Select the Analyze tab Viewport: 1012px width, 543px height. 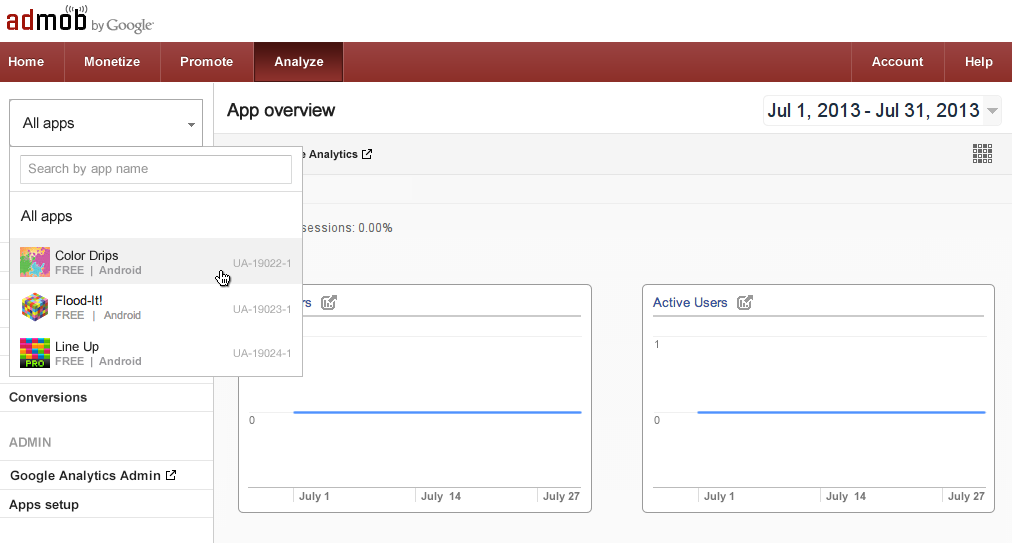click(x=298, y=62)
